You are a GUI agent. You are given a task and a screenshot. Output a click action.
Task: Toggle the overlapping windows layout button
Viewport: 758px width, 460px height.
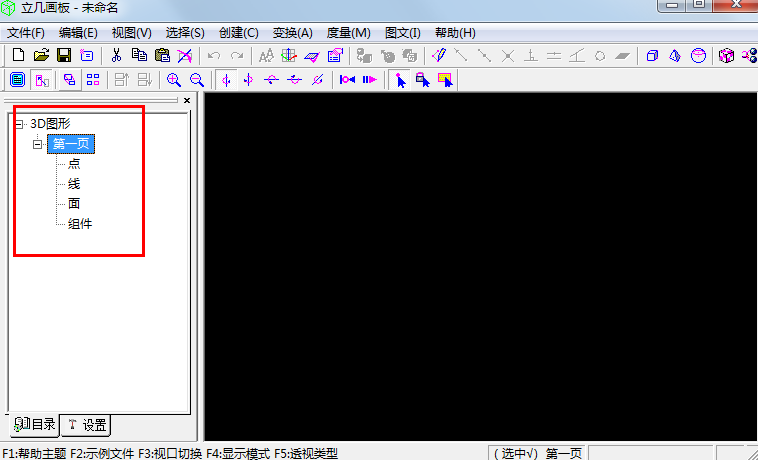click(70, 80)
